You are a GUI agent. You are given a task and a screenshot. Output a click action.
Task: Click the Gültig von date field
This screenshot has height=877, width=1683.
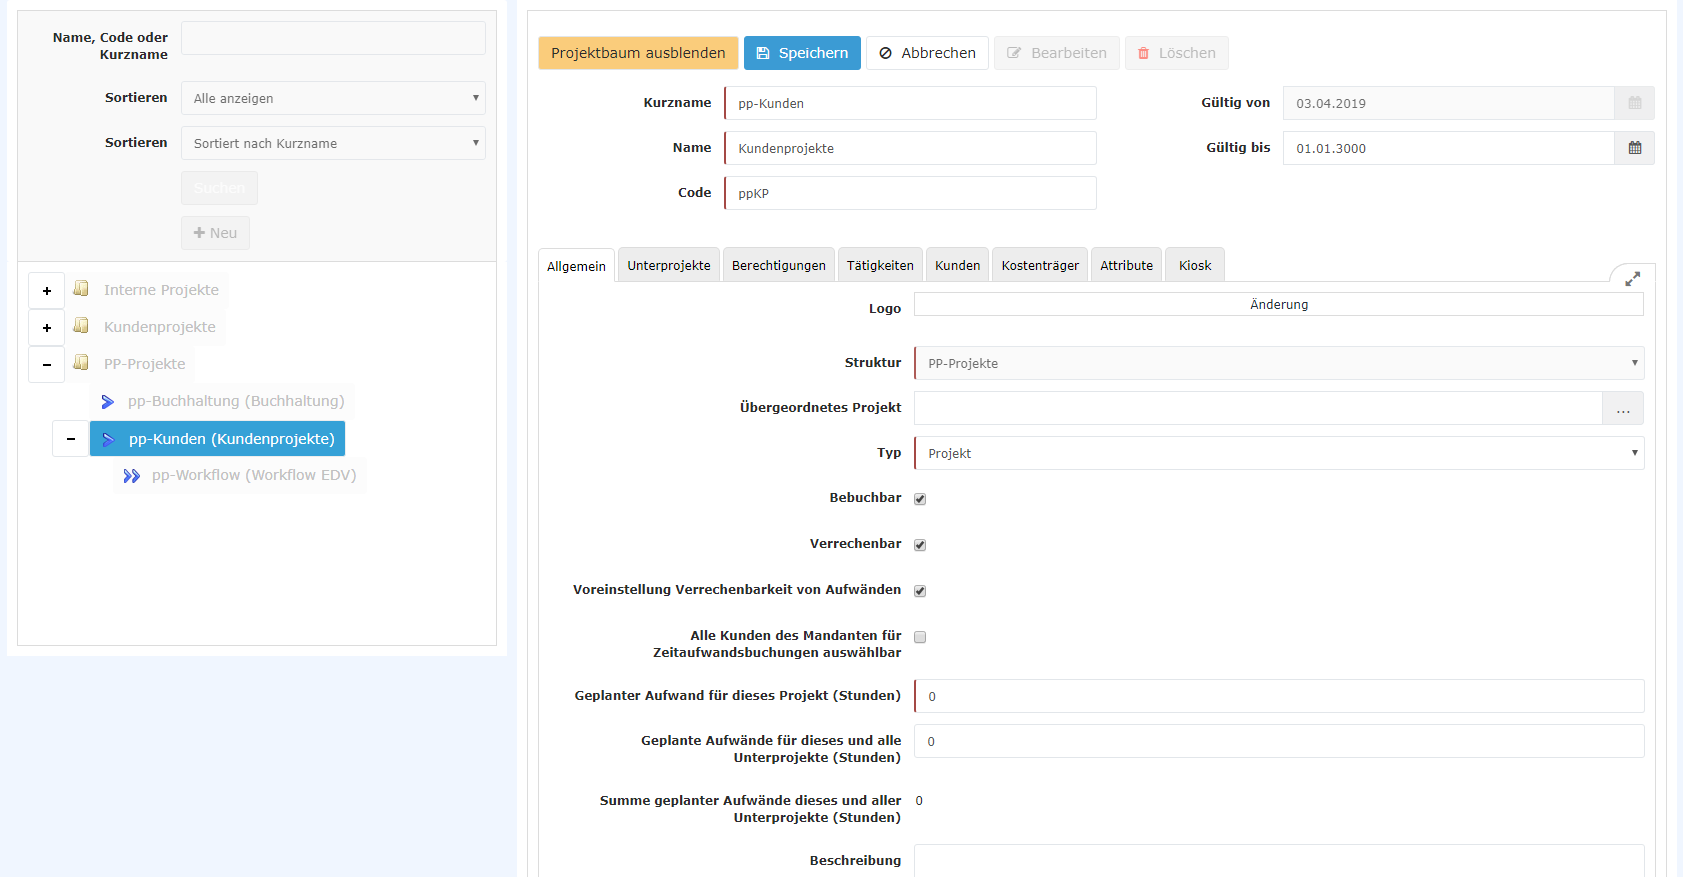coord(1448,103)
